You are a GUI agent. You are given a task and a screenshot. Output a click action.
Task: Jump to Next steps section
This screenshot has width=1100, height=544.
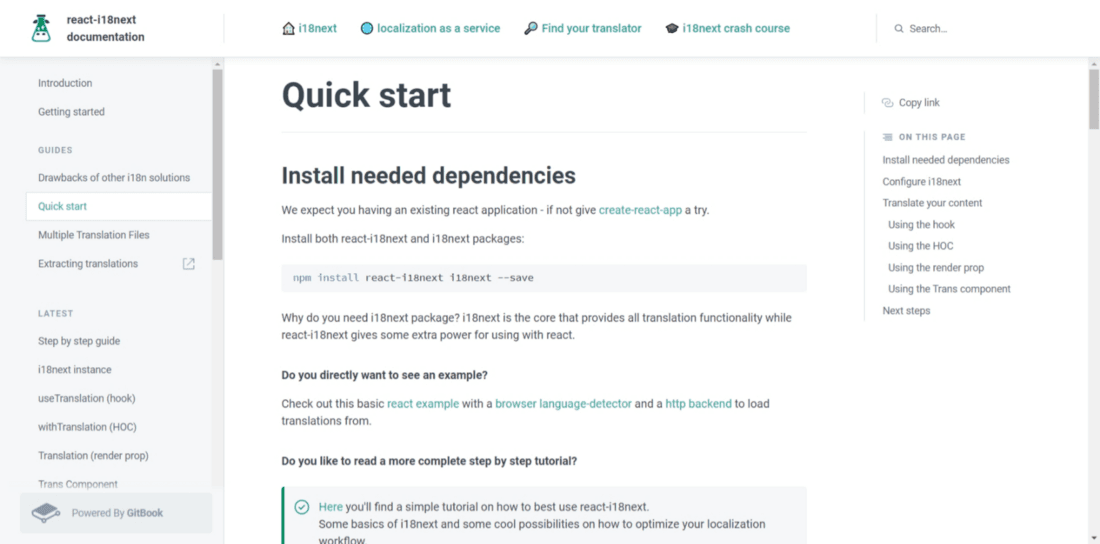click(906, 310)
